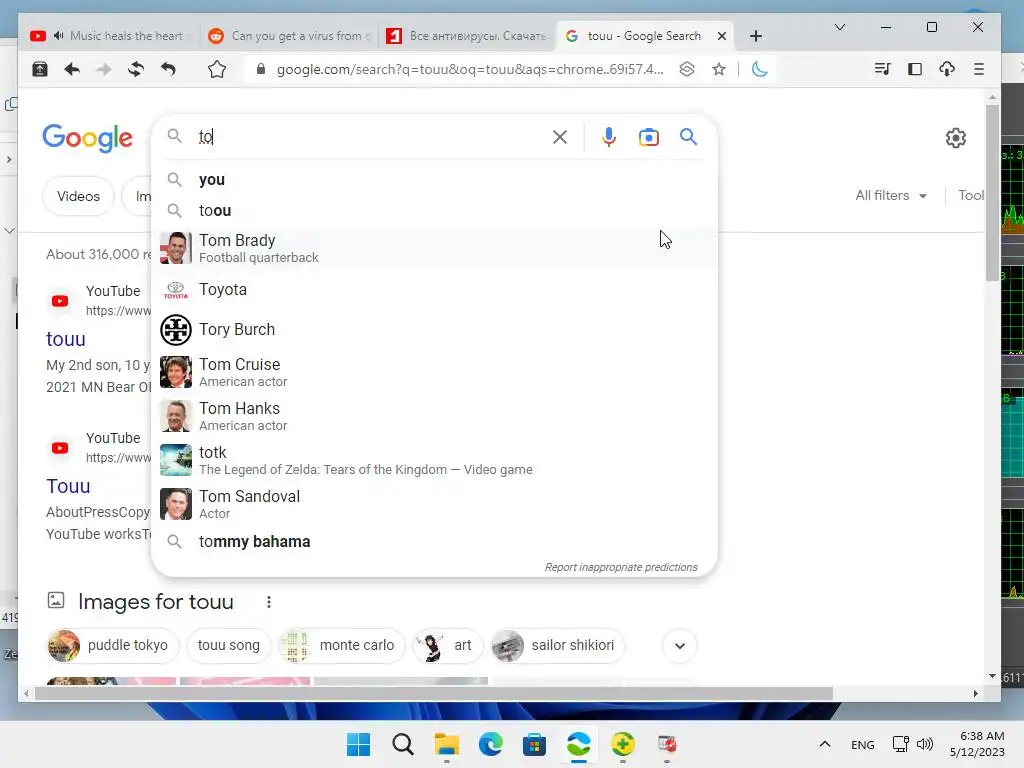
Task: Choose the Tory Burch suggestion
Action: [434, 329]
